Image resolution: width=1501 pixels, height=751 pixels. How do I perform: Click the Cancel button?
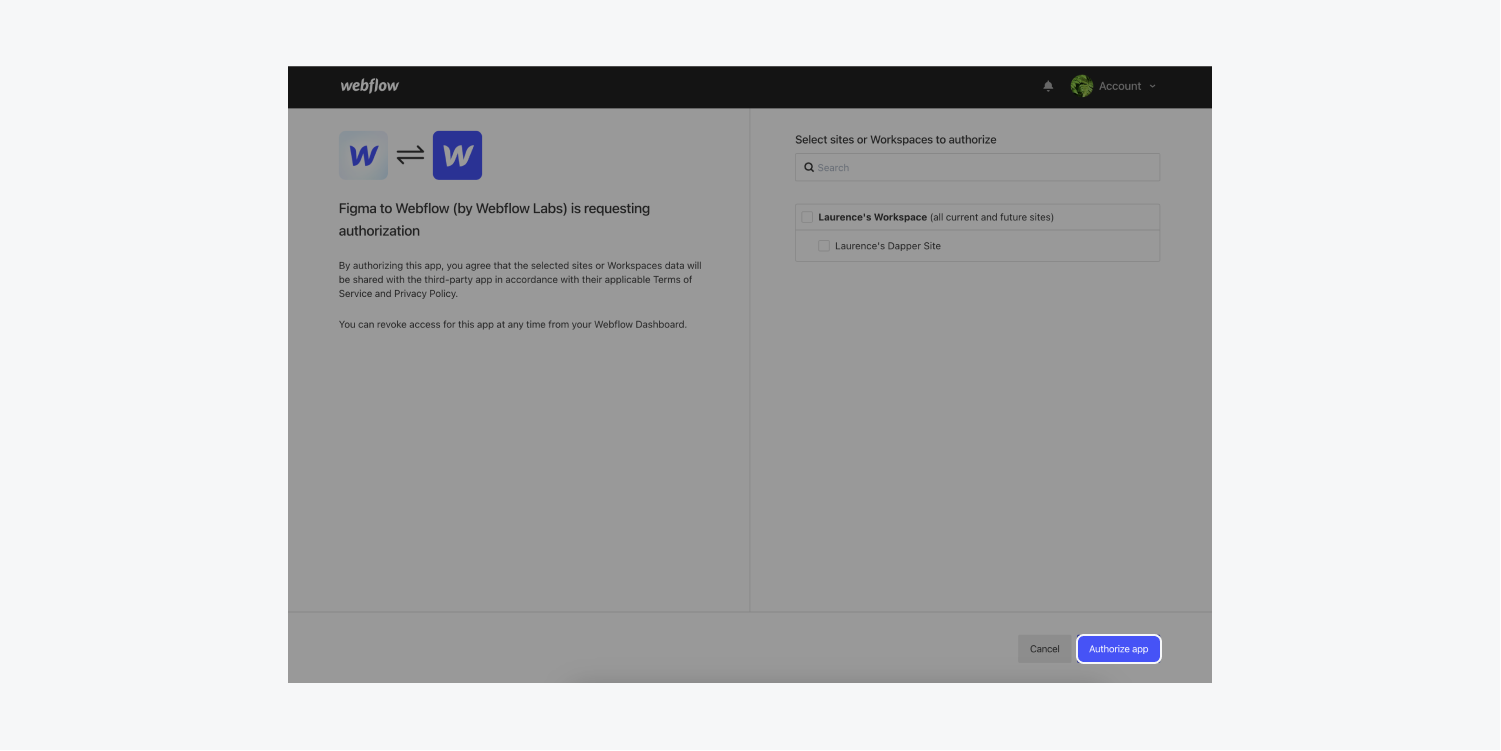1044,649
